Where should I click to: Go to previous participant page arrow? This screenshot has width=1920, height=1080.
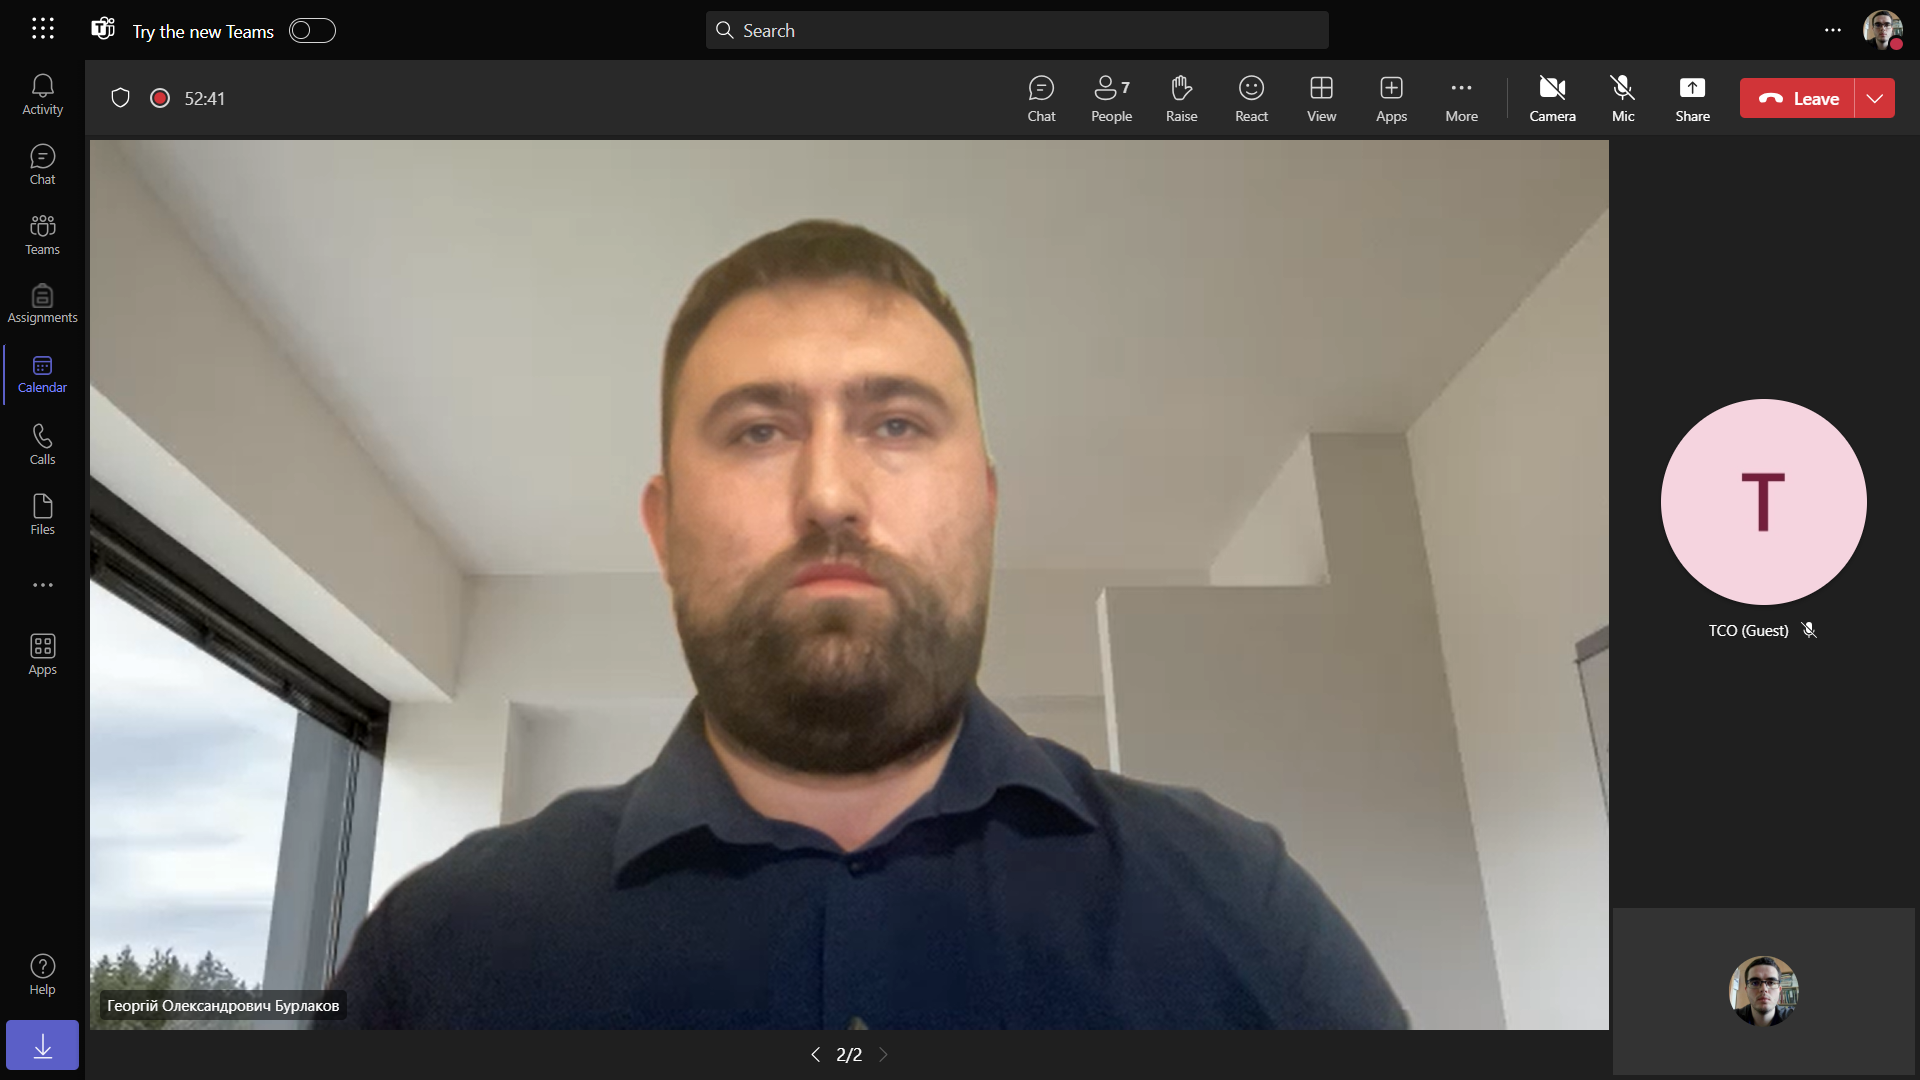(815, 1055)
